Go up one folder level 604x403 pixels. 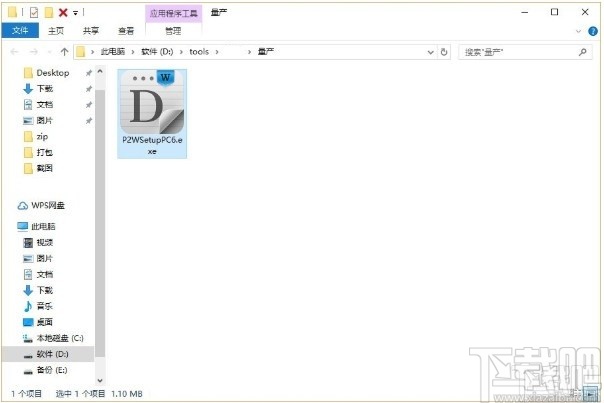coord(64,52)
